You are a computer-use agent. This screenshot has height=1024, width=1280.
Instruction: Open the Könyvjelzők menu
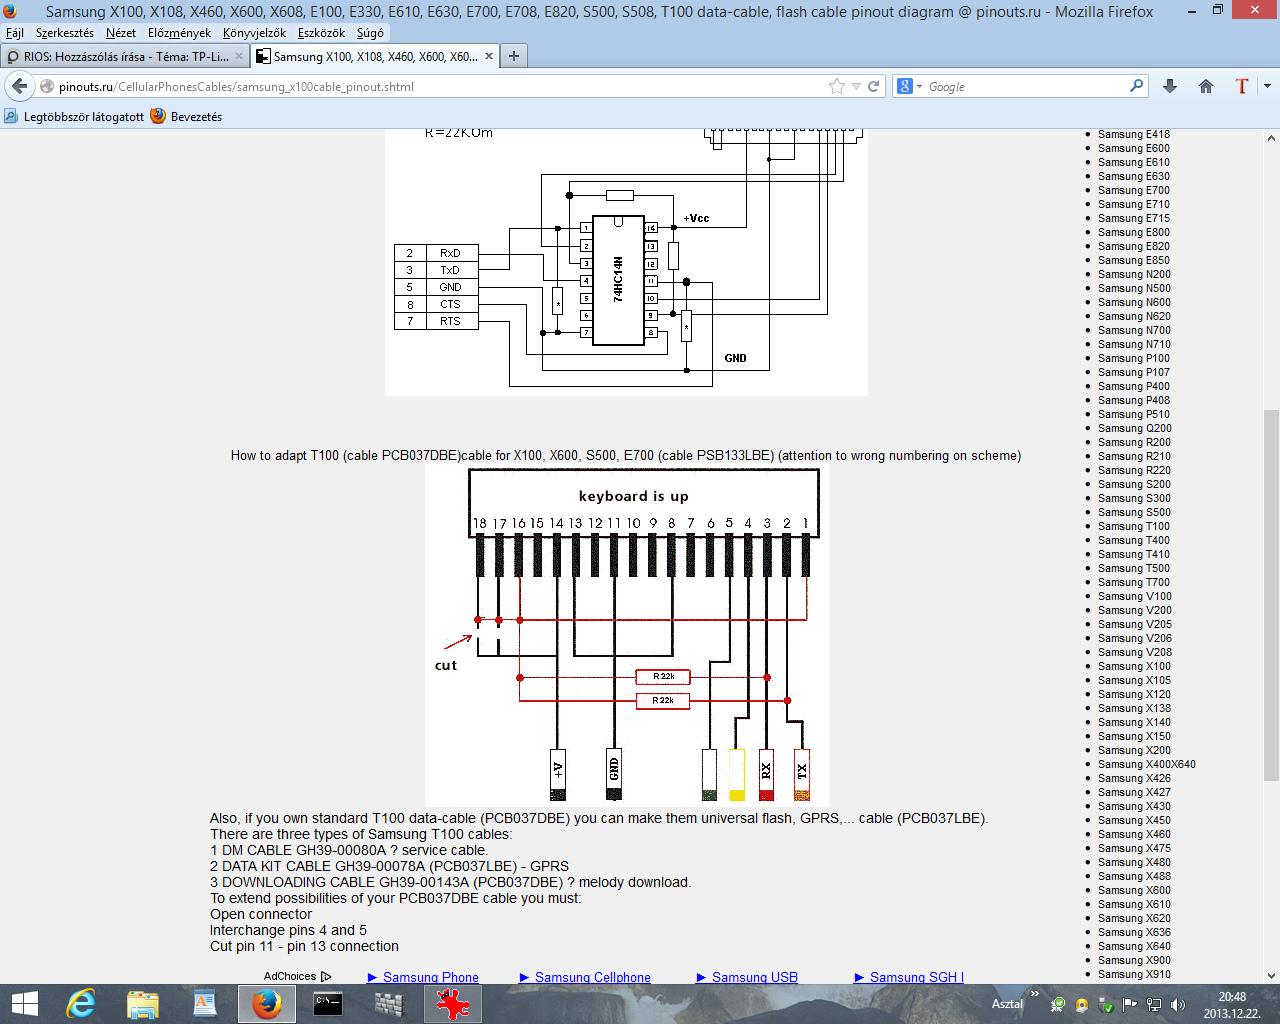coord(254,33)
